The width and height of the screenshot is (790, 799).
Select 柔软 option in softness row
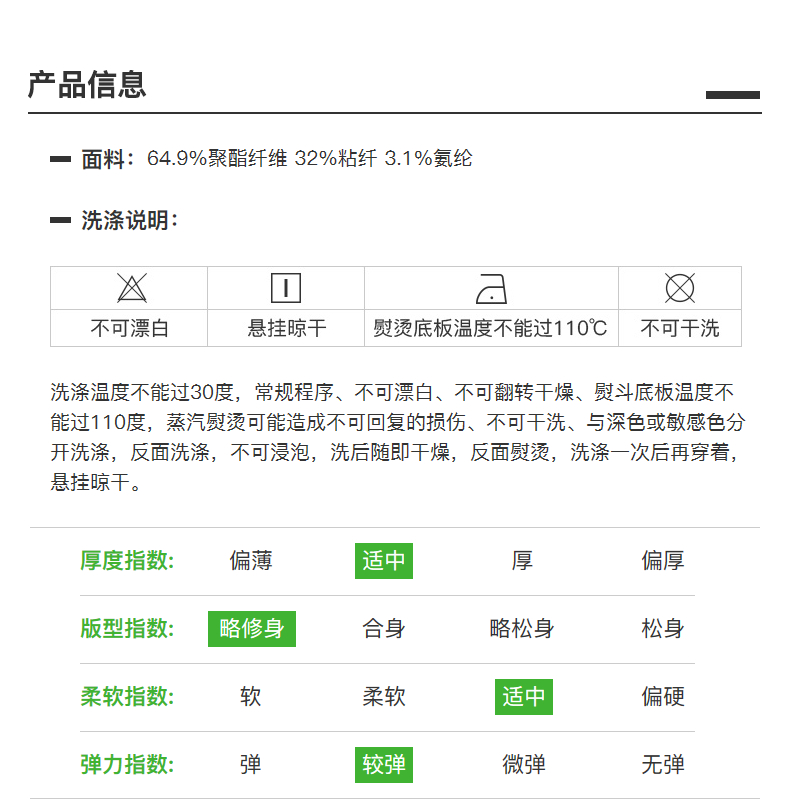(x=384, y=697)
